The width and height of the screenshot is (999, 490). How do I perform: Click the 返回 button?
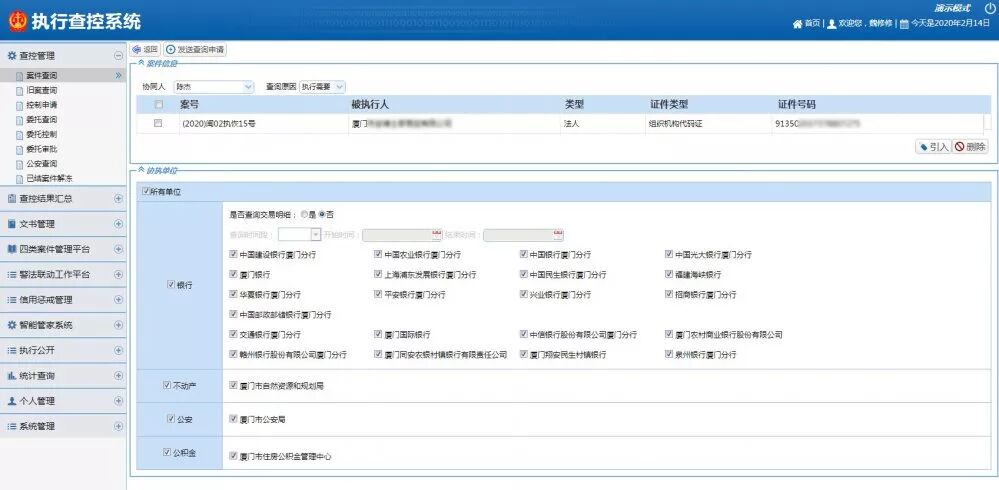coord(145,49)
